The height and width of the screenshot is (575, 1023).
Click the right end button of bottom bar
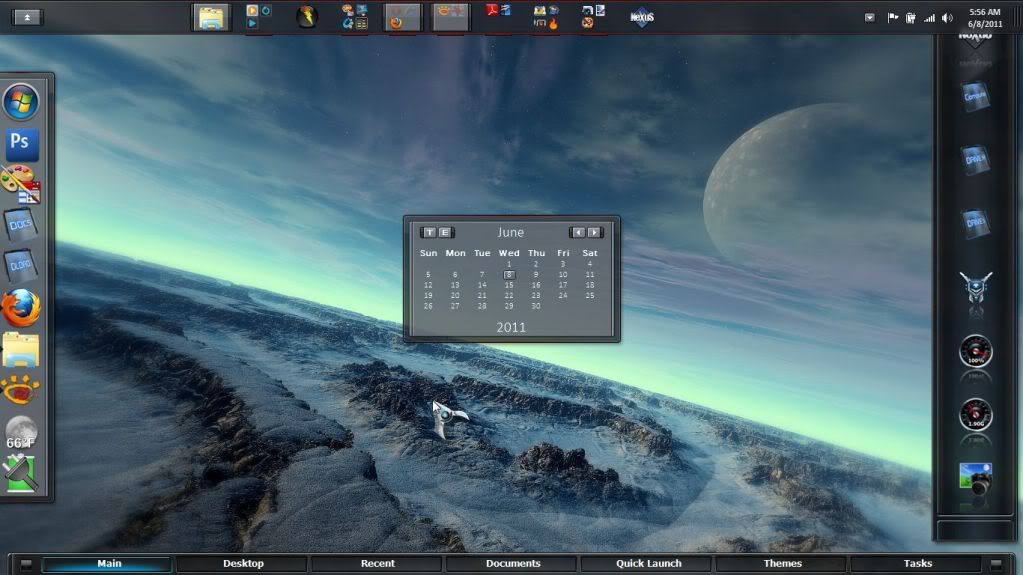click(996, 564)
